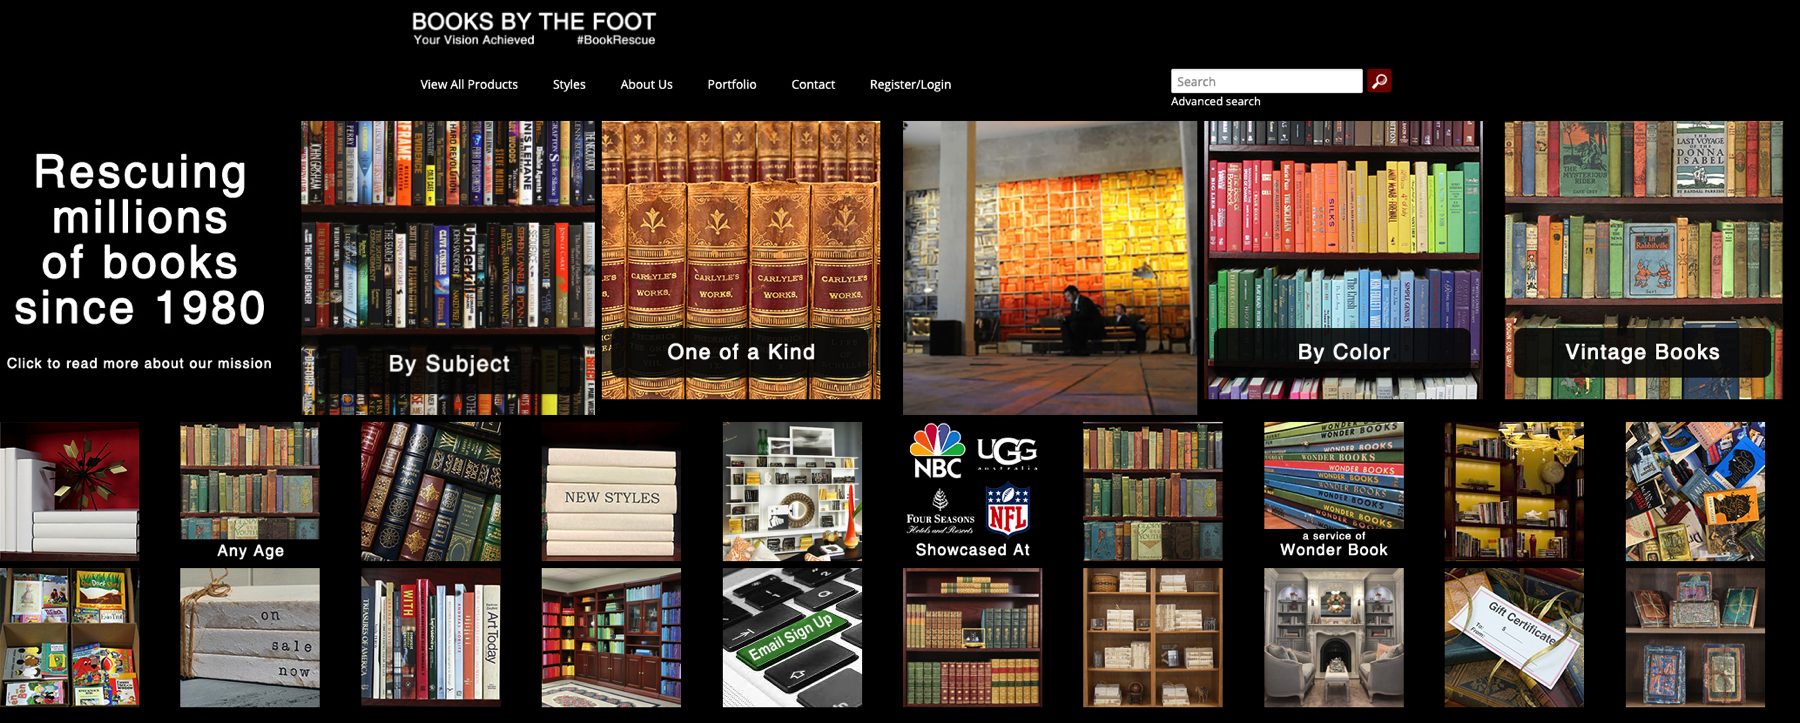Viewport: 1800px width, 723px height.
Task: Open the By Subject category banner
Action: tap(448, 268)
